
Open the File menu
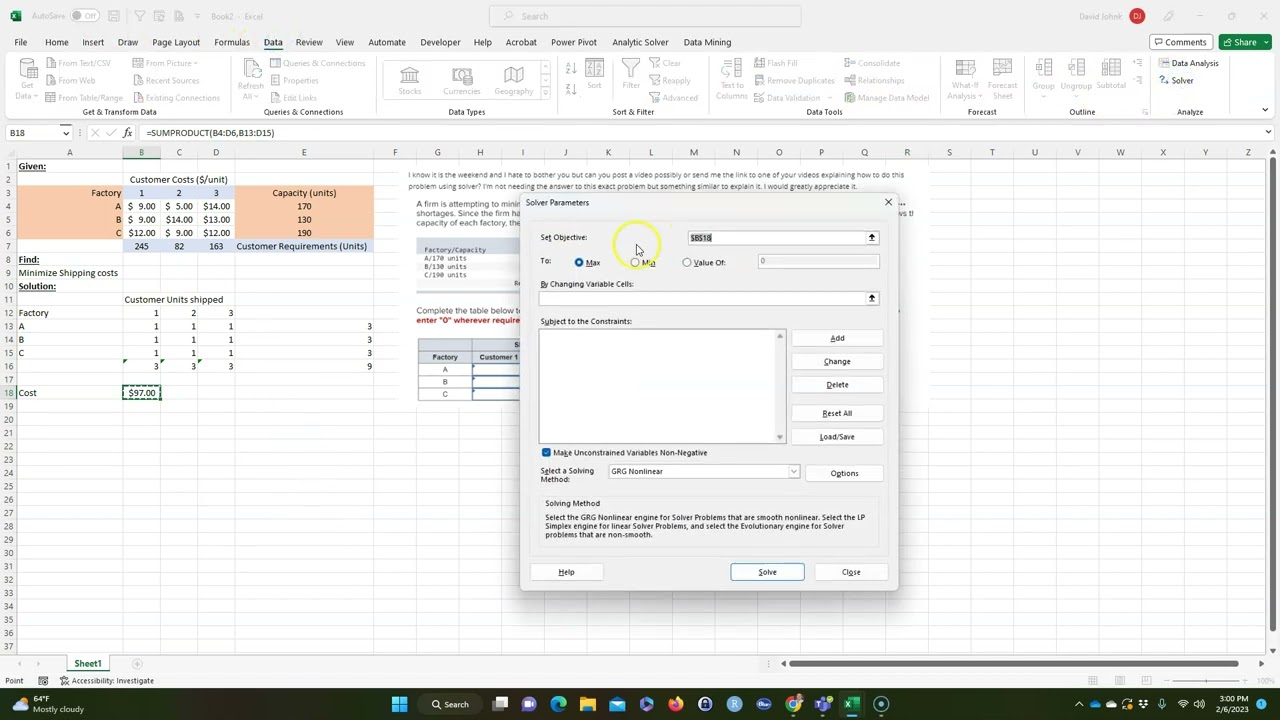(x=20, y=42)
